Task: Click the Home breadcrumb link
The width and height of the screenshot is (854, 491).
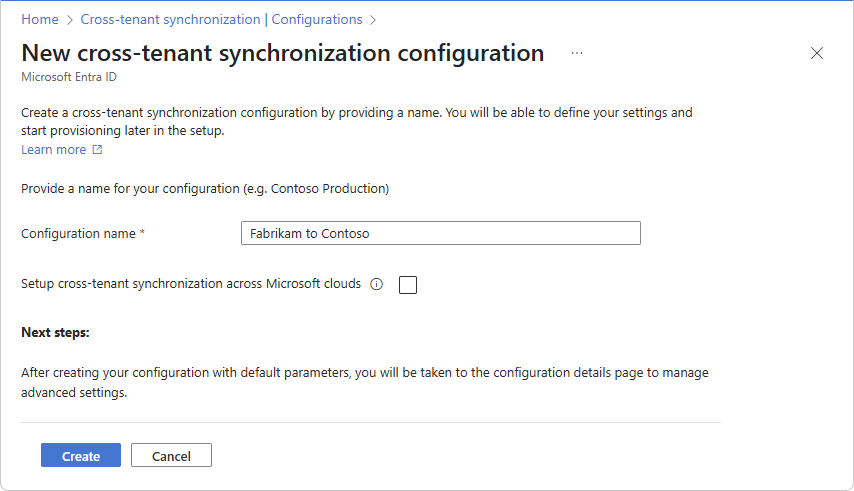Action: [x=40, y=19]
